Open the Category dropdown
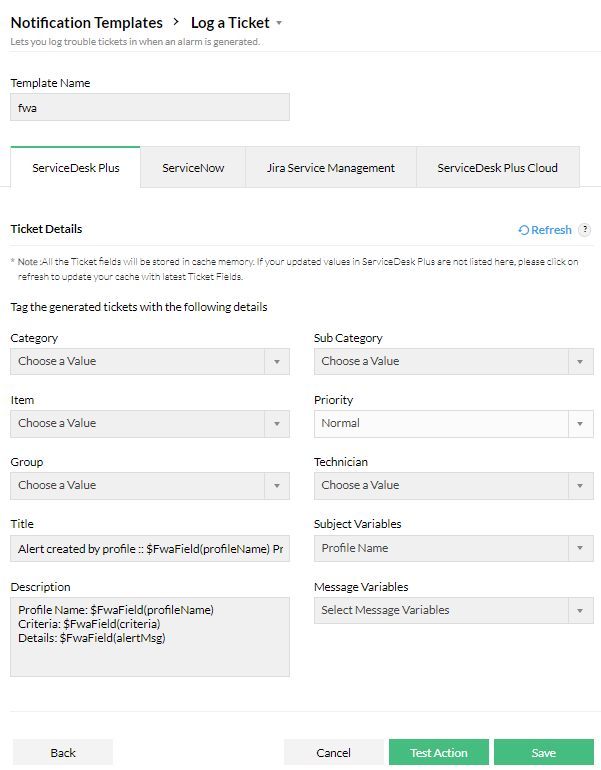The height and width of the screenshot is (770, 601). 150,361
